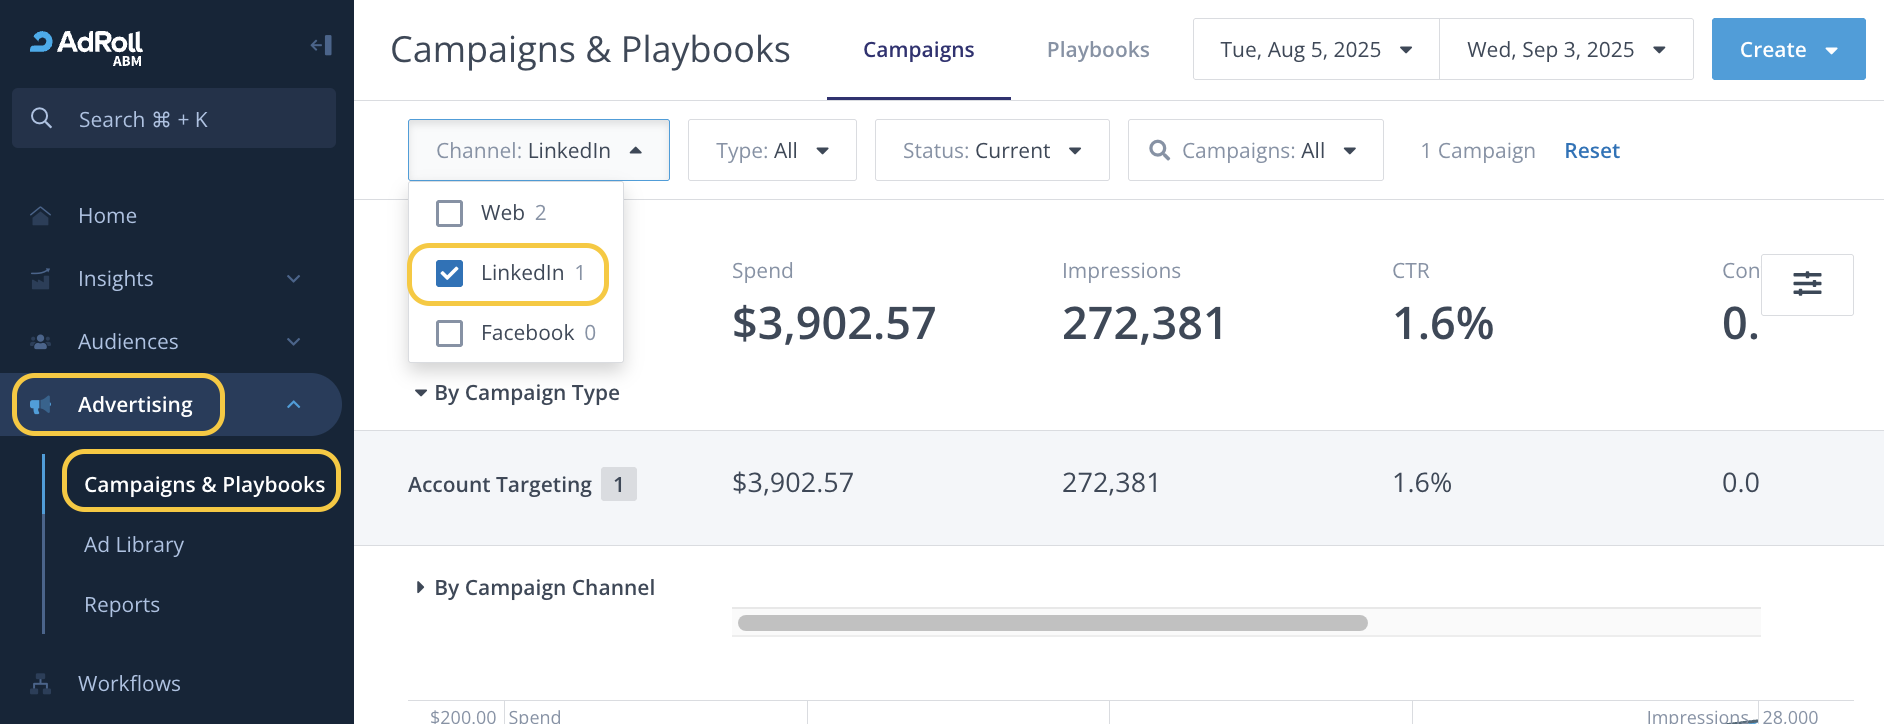Open the Campaigns: All filter dropdown
This screenshot has height=724, width=1884.
pos(1256,150)
